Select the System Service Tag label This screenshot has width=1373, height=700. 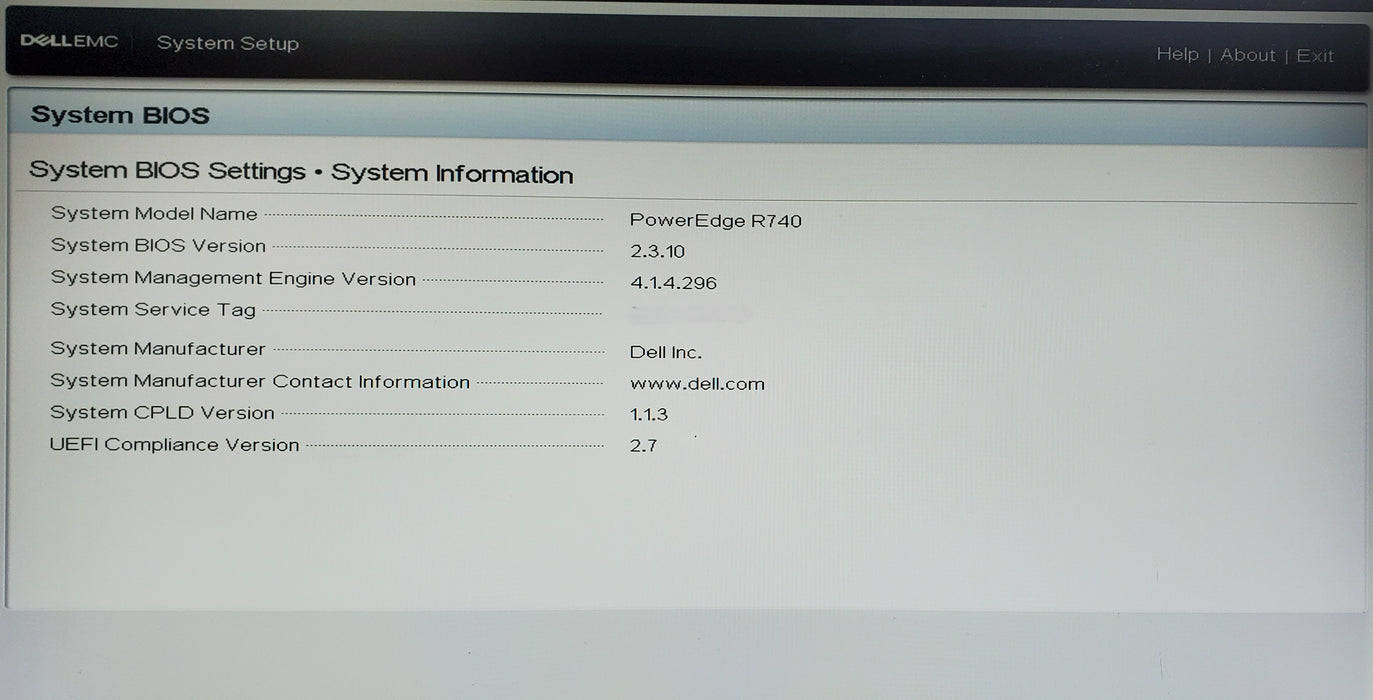[x=153, y=310]
